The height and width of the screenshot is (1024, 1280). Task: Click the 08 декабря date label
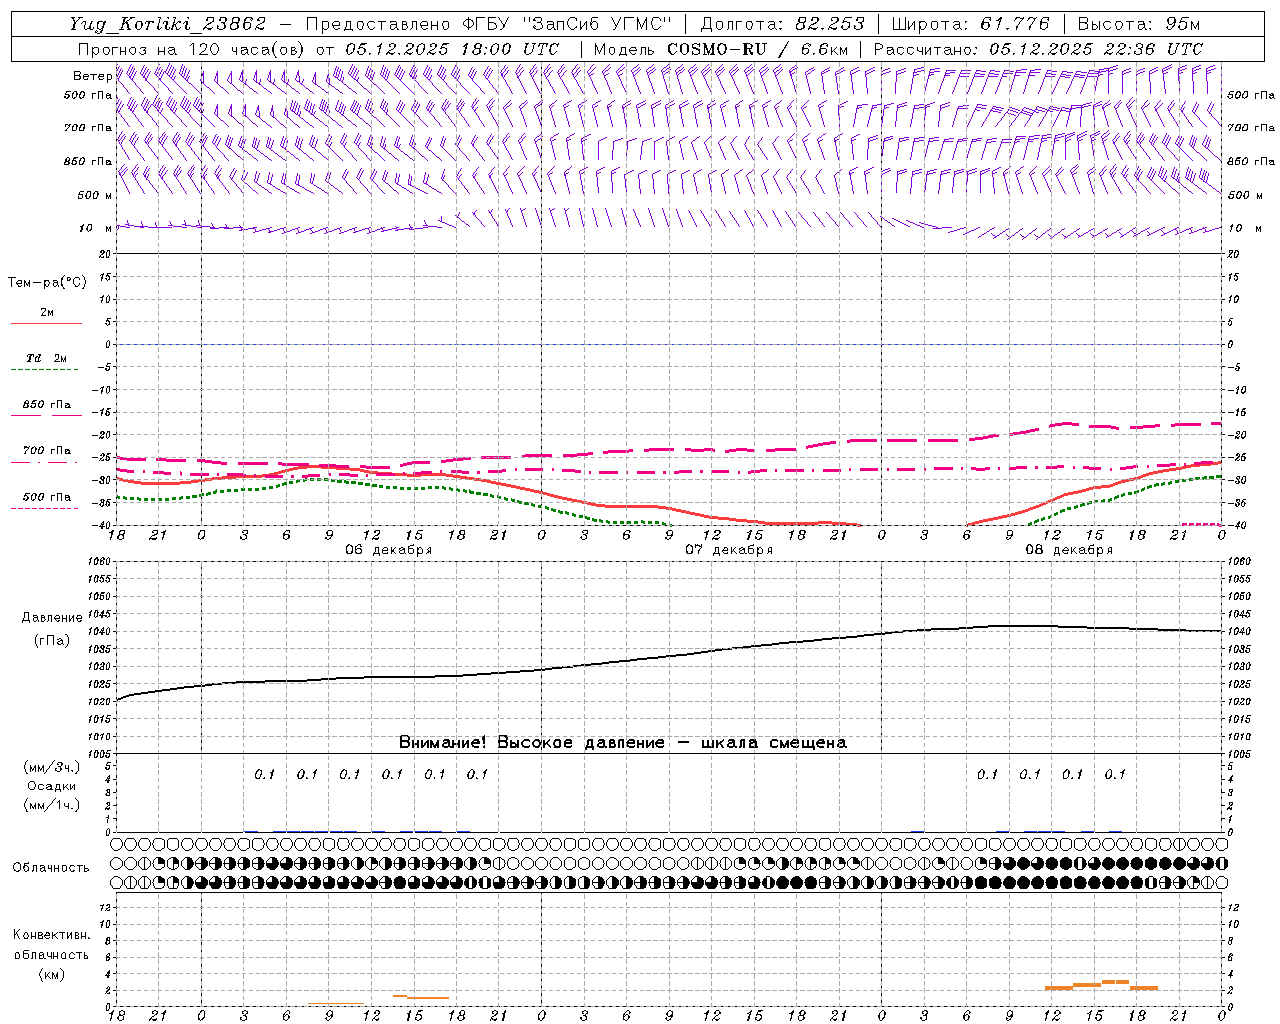coord(1069,550)
